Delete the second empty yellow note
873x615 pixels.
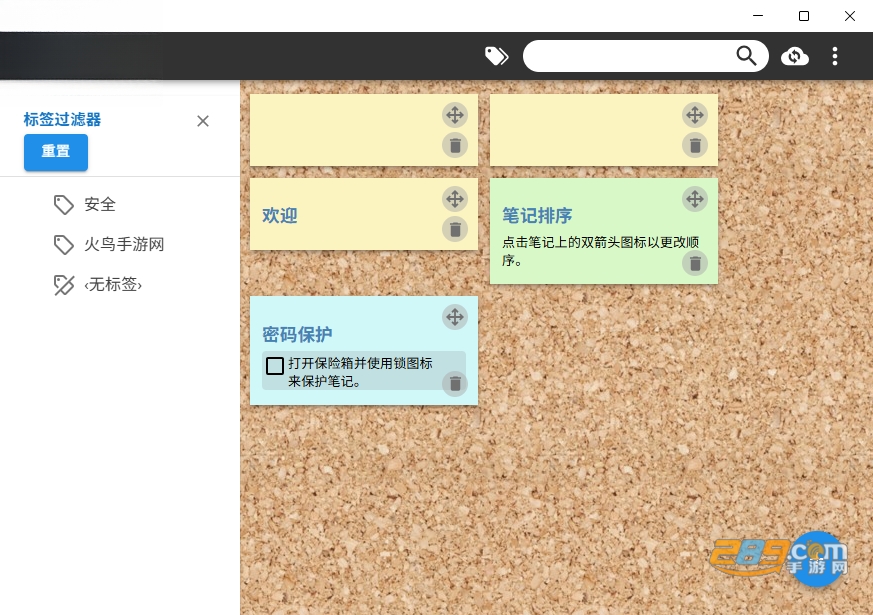point(695,145)
